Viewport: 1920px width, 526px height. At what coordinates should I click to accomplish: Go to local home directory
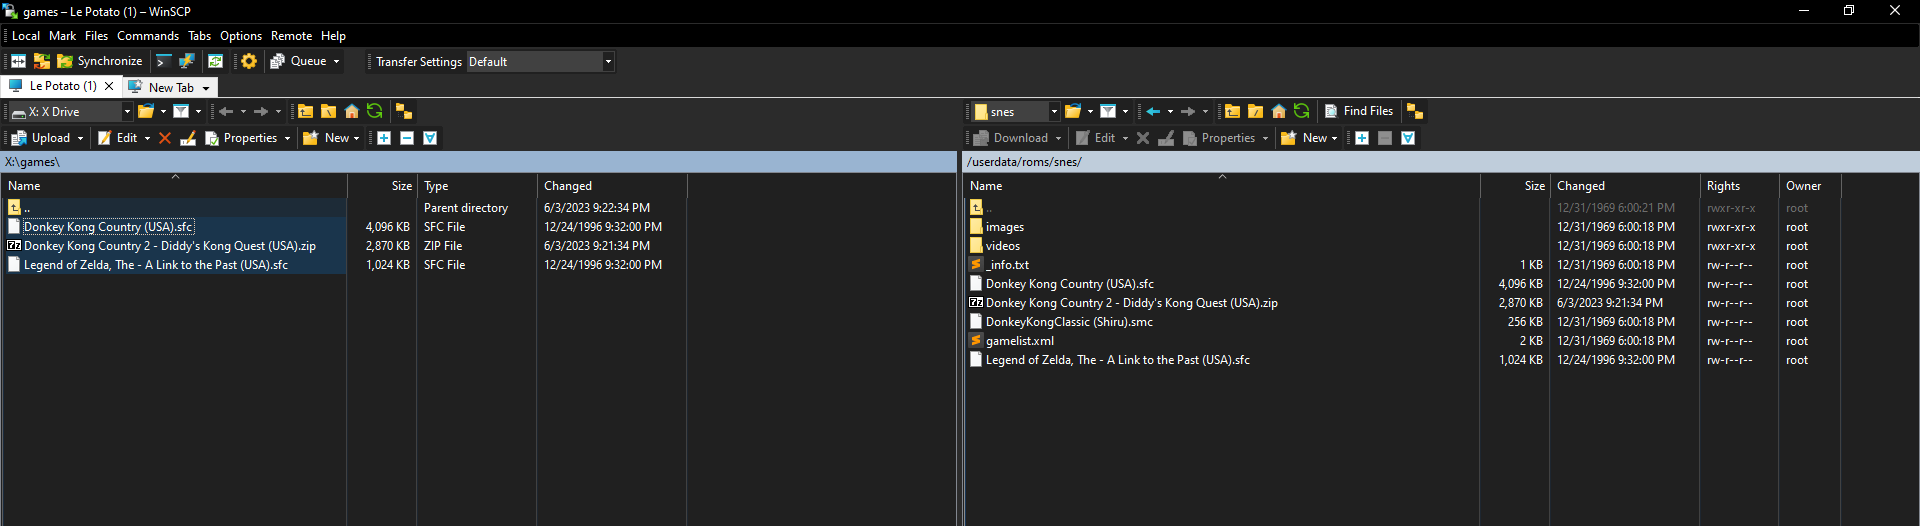coord(351,111)
